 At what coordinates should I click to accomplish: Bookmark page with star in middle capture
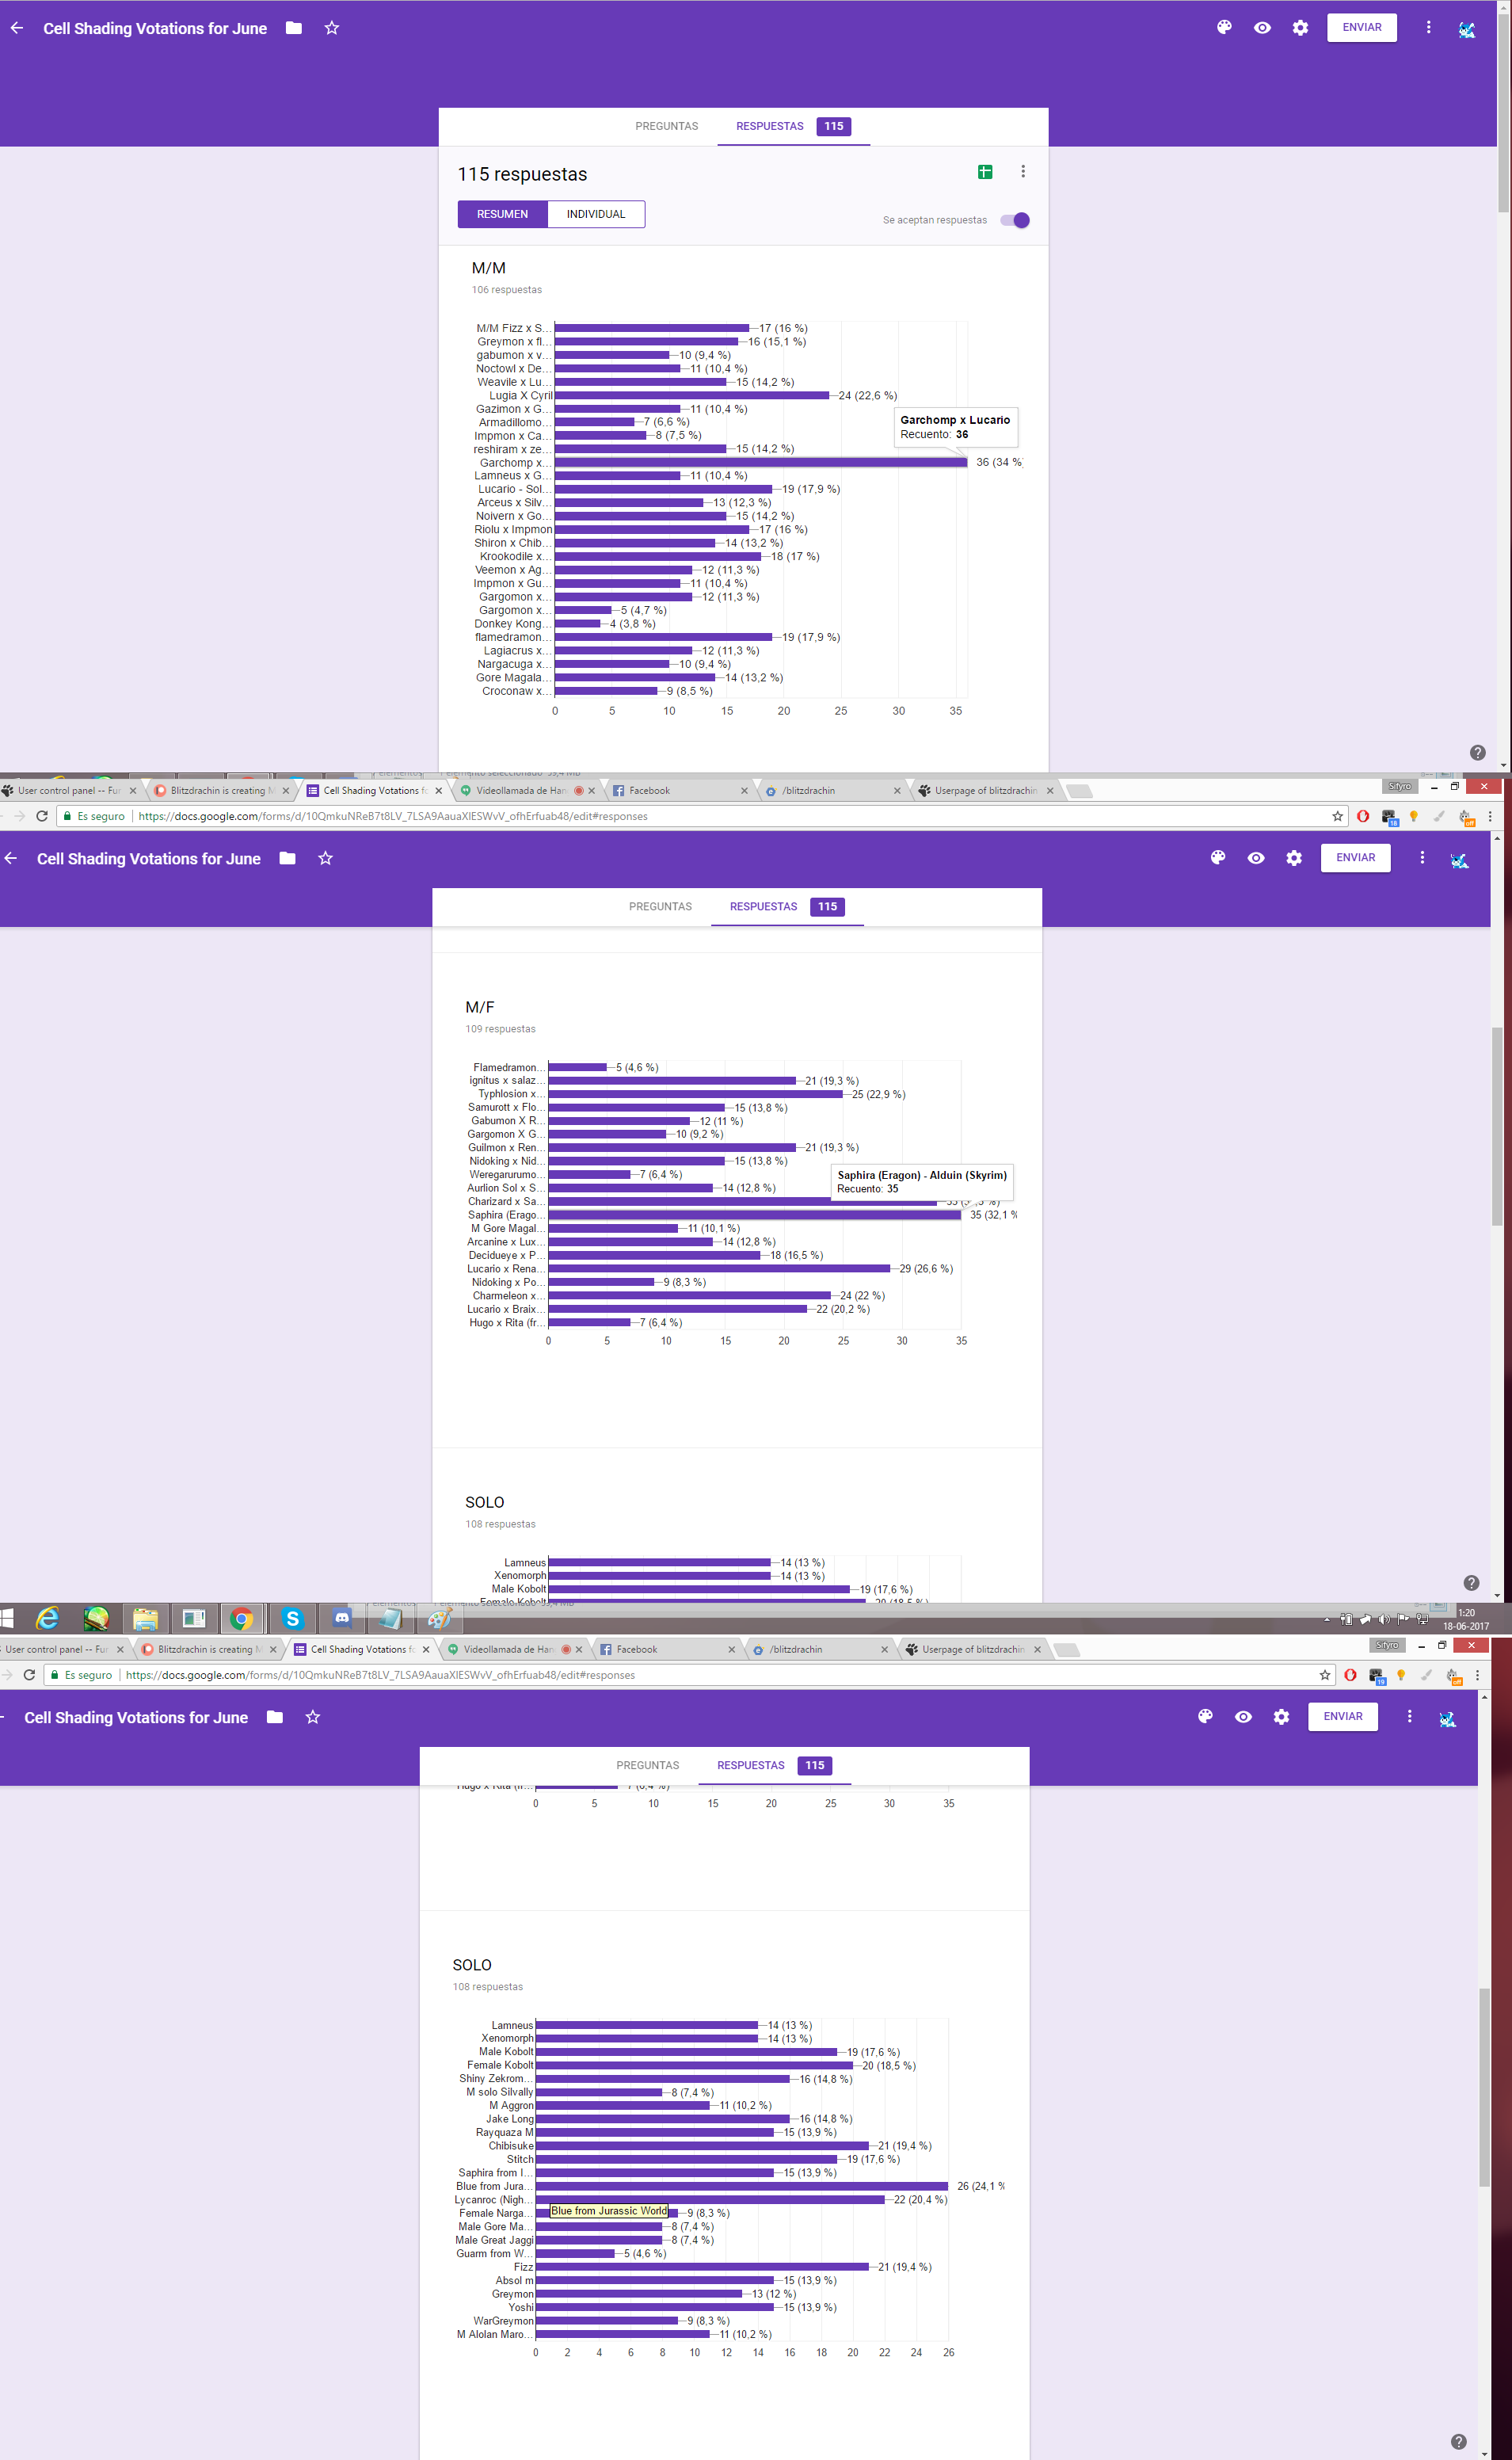pos(1337,816)
